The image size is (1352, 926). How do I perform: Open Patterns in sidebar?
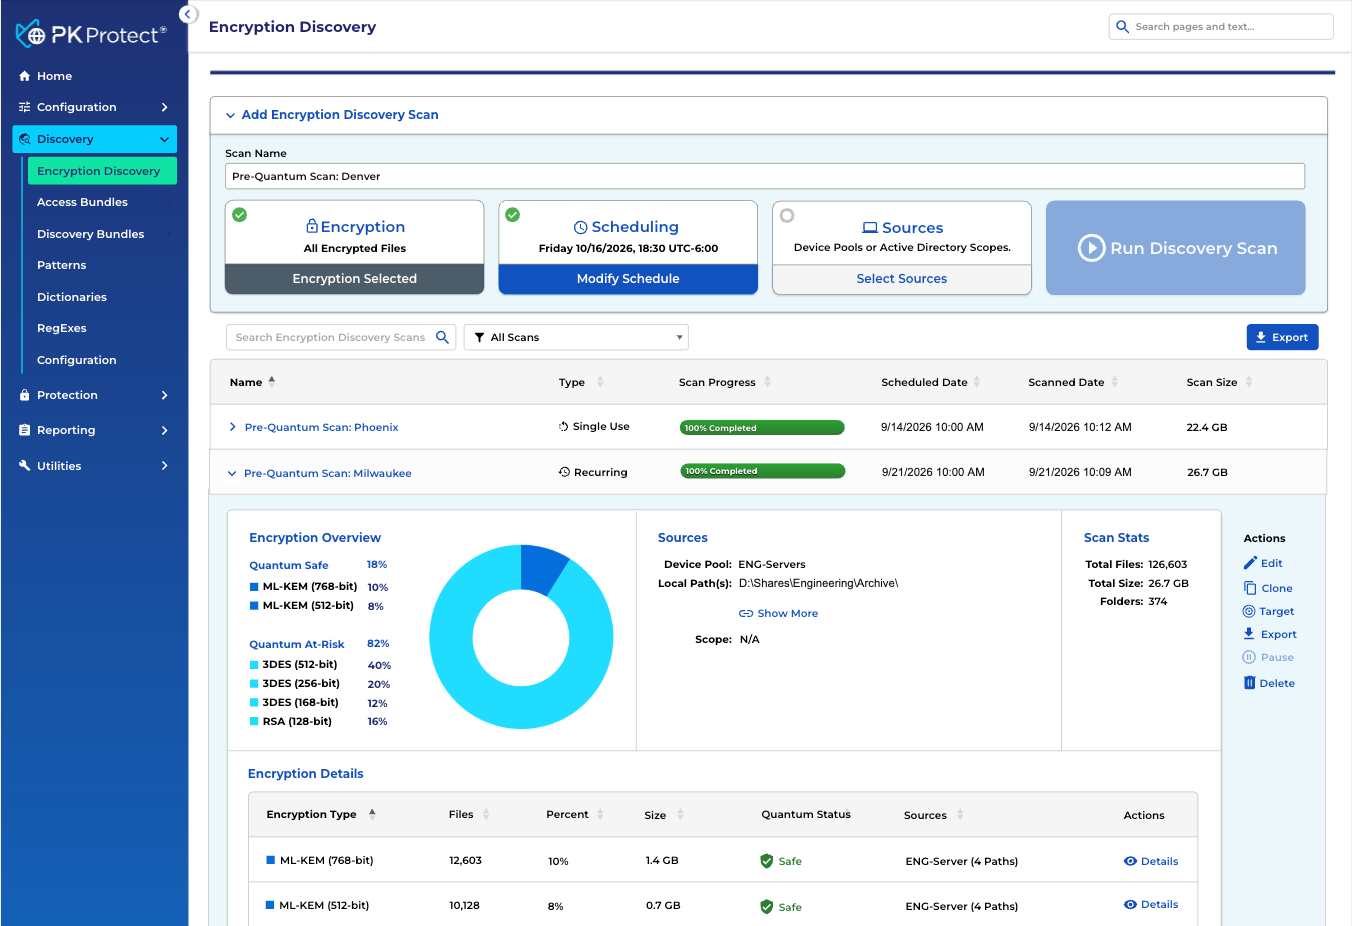tap(61, 265)
